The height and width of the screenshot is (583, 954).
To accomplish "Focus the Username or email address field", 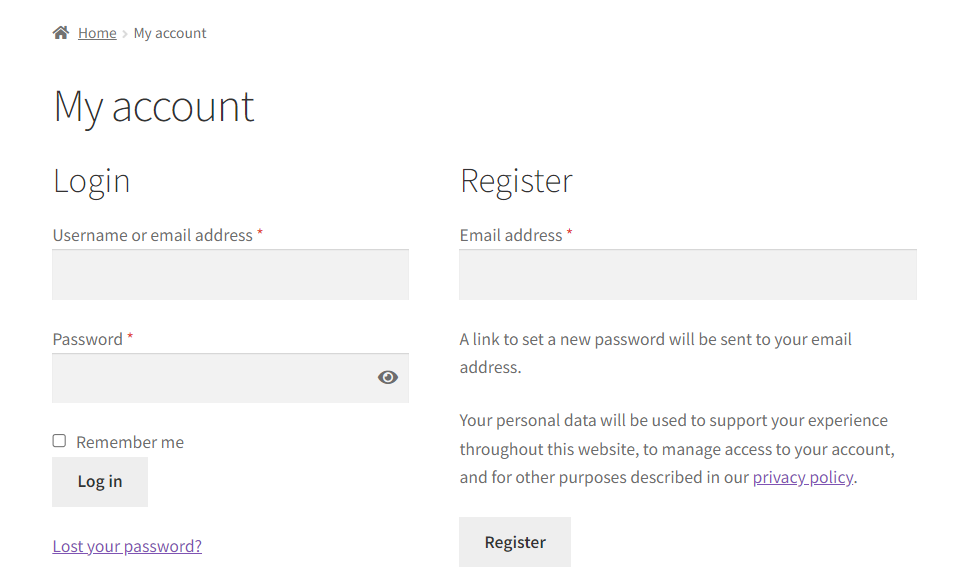I will pyautogui.click(x=231, y=274).
